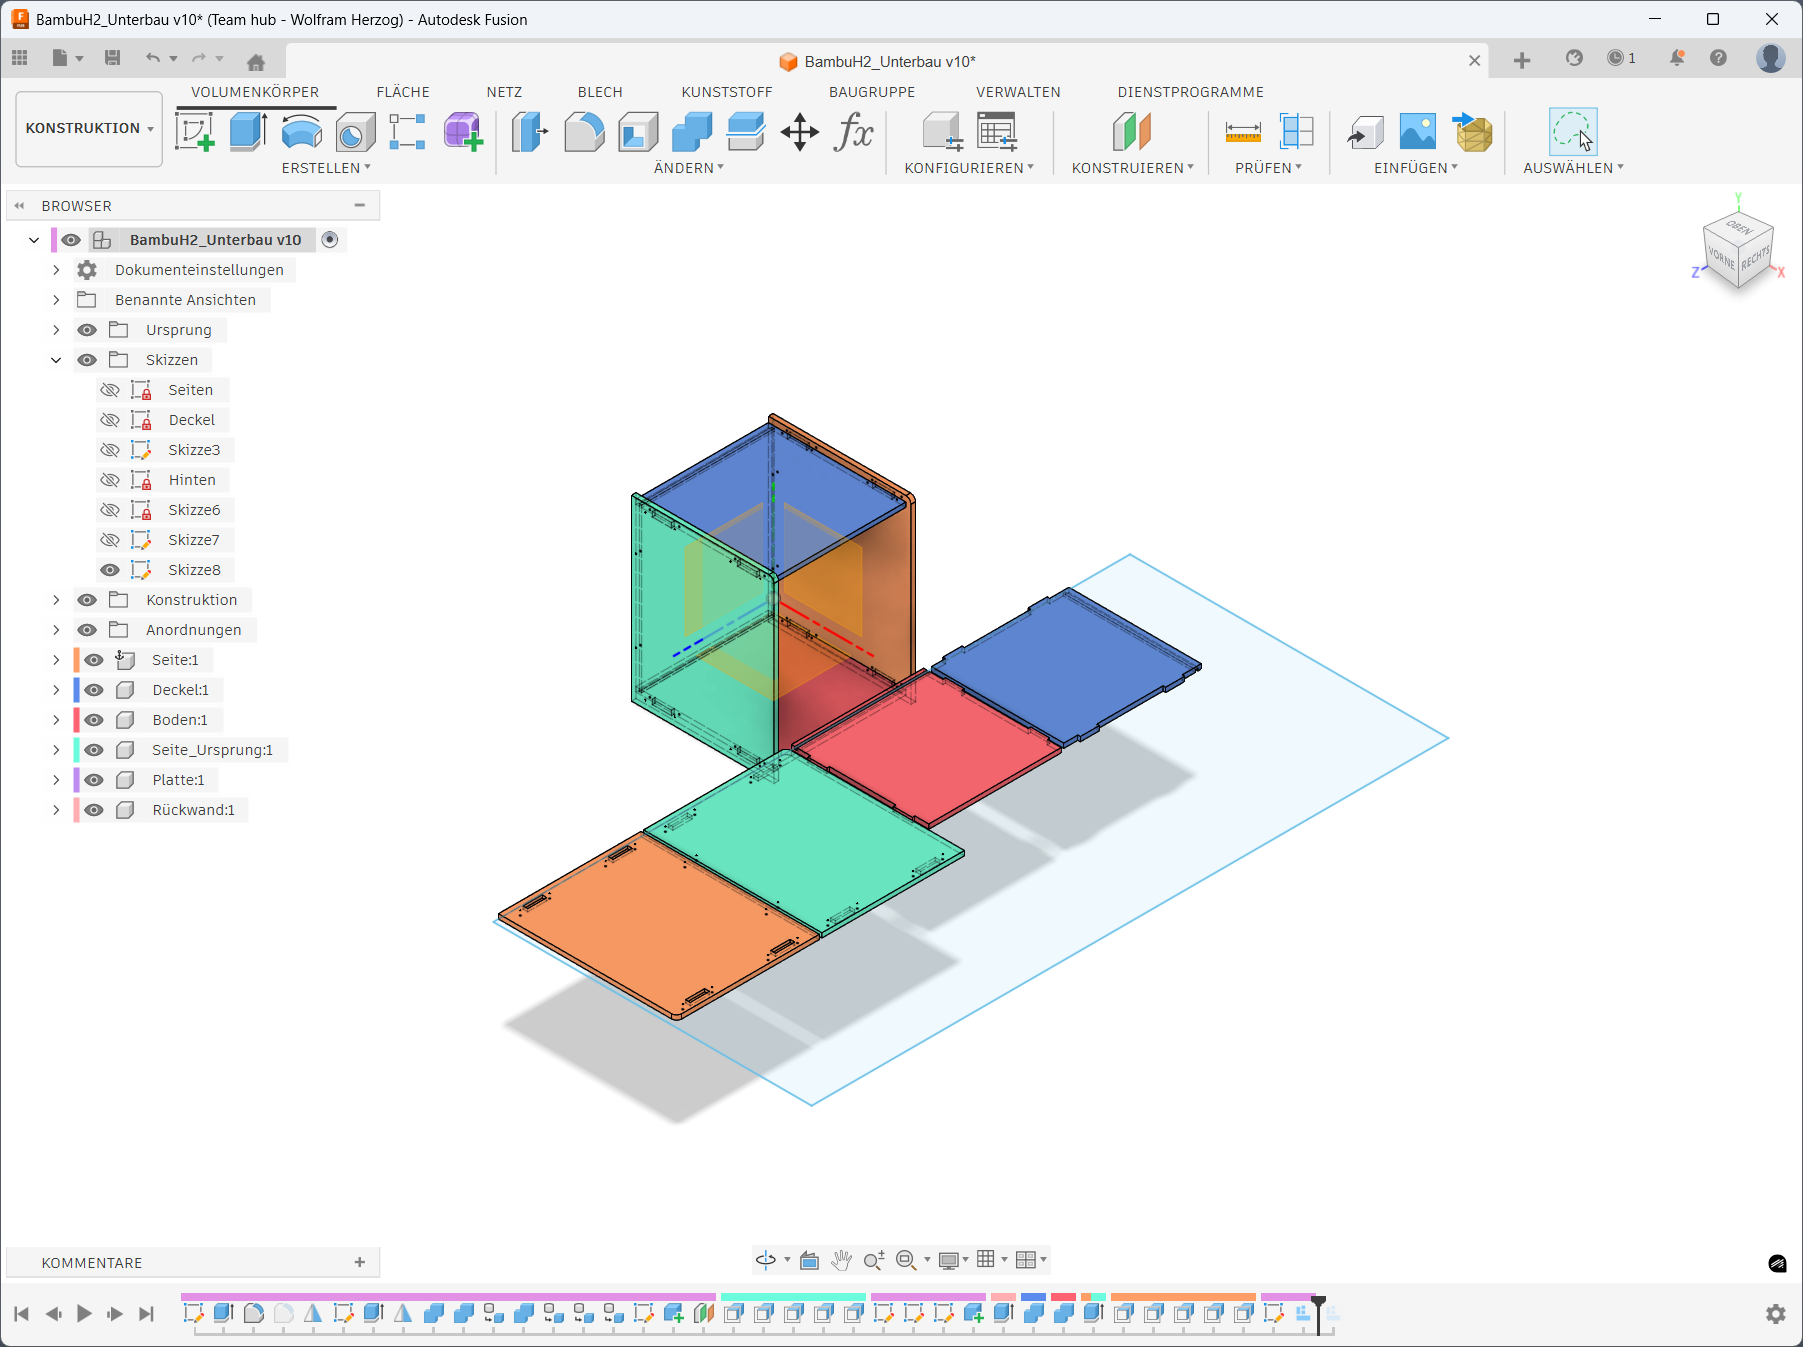Switch to the BLECH tab

[x=600, y=92]
